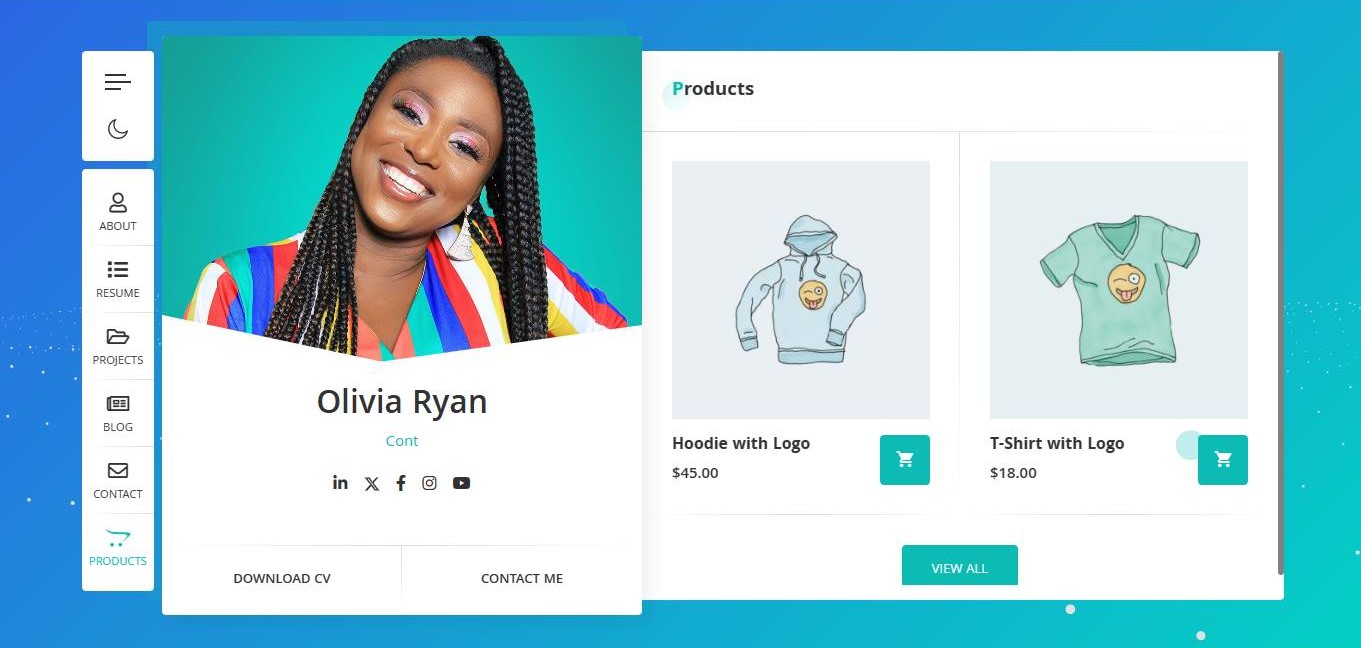Click the Contact Me button
This screenshot has width=1361, height=648.
522,578
